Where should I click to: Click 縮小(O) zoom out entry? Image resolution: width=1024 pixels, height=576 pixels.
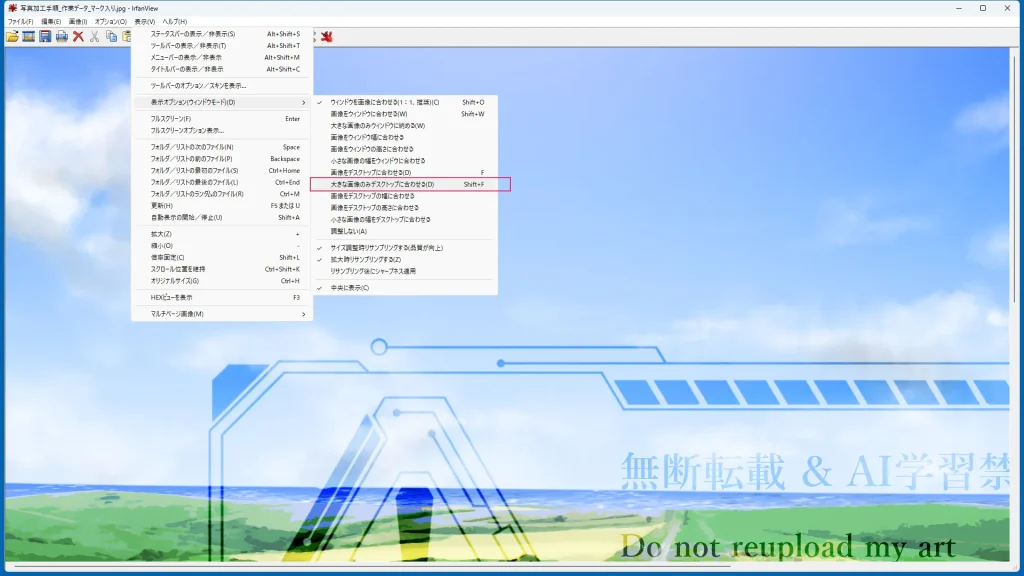pyautogui.click(x=222, y=246)
